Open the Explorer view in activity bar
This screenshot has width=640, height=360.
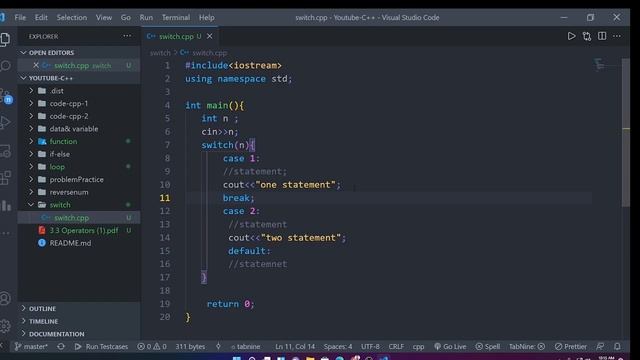coord(5,39)
